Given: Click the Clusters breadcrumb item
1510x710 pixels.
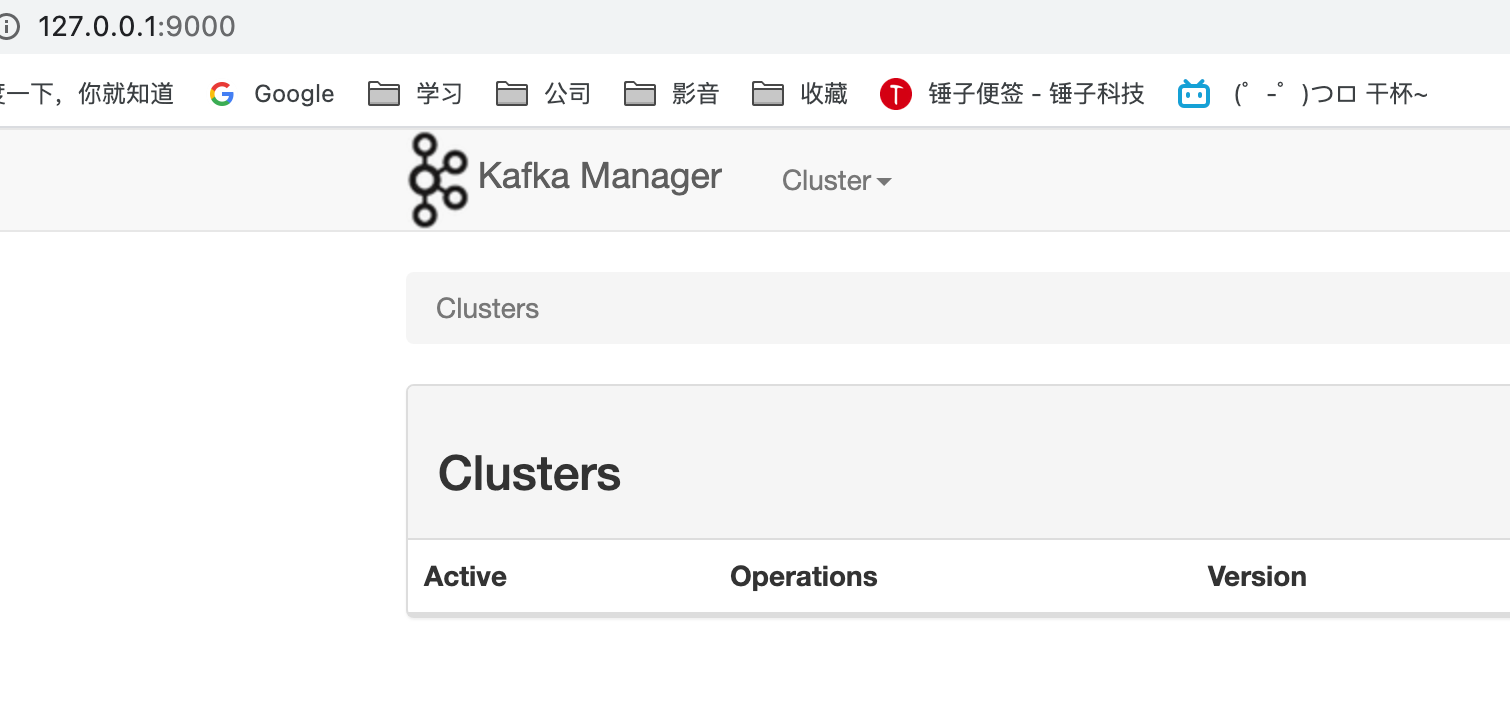Looking at the screenshot, I should click(487, 308).
